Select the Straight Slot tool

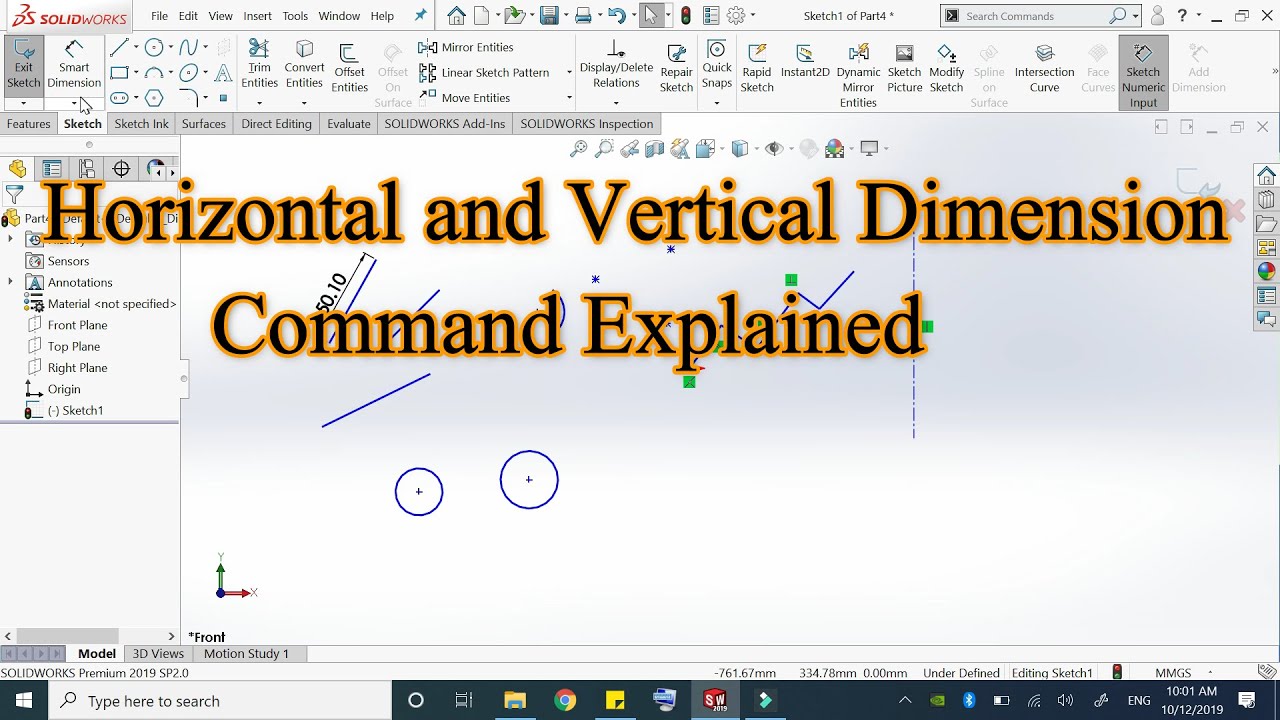click(x=119, y=98)
